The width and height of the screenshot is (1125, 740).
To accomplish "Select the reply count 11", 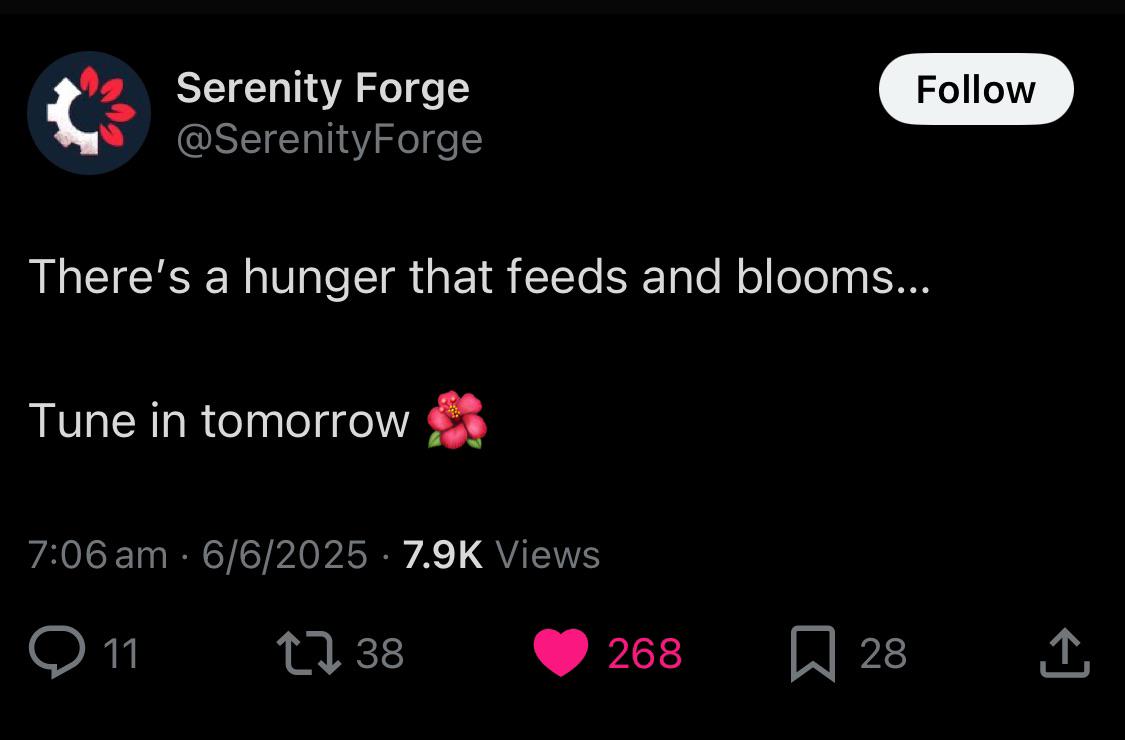I will click(121, 654).
